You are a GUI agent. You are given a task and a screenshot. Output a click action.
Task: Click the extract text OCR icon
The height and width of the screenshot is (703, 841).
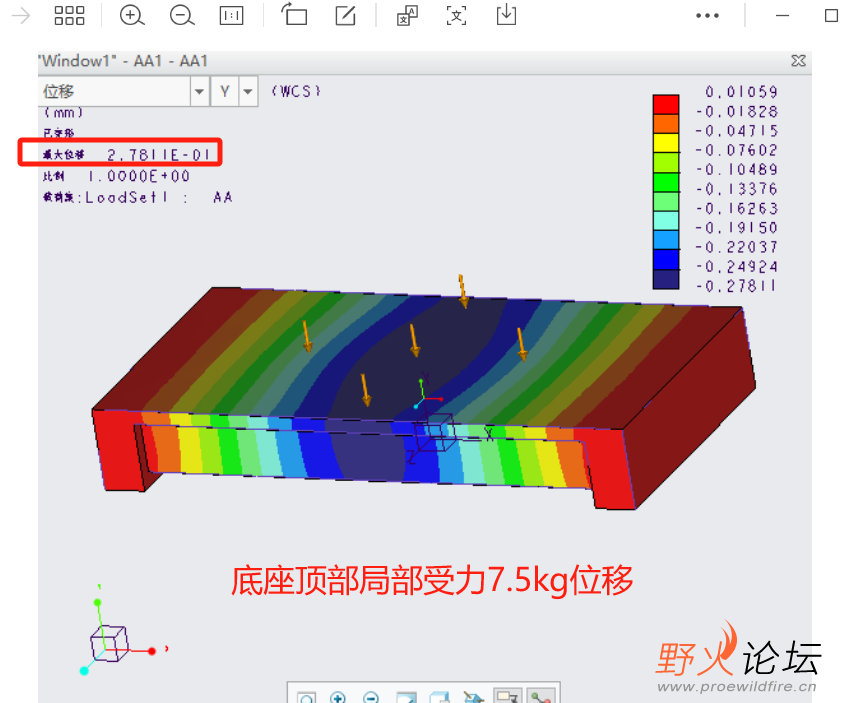pos(456,16)
